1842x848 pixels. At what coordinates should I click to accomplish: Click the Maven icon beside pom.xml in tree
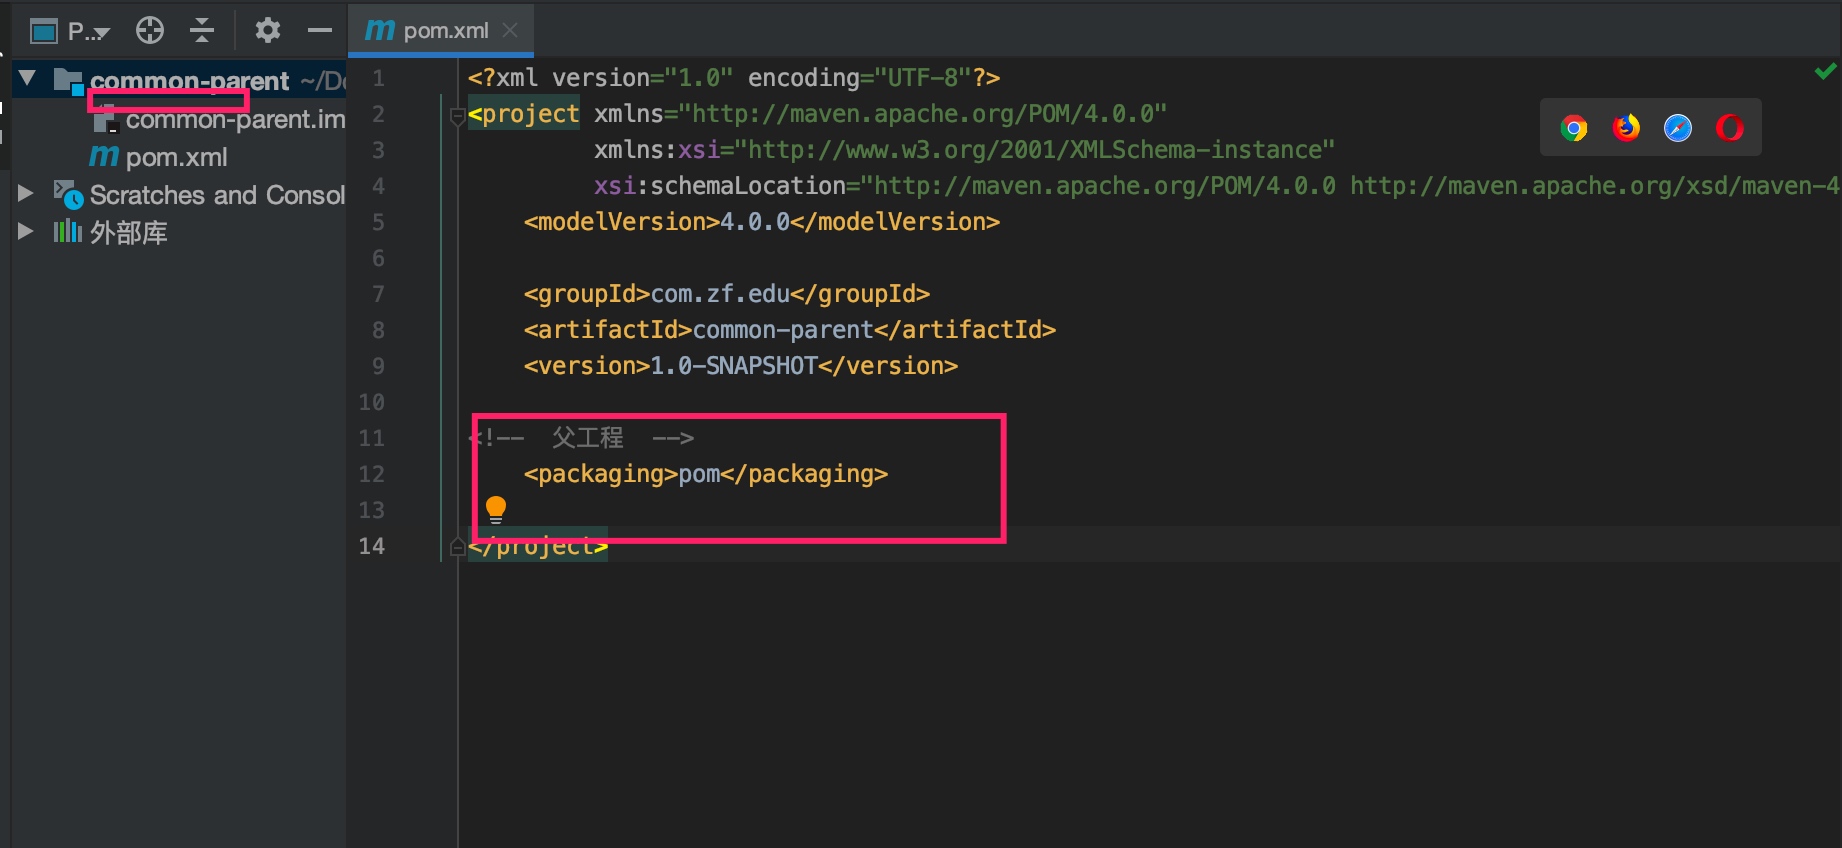tap(104, 156)
